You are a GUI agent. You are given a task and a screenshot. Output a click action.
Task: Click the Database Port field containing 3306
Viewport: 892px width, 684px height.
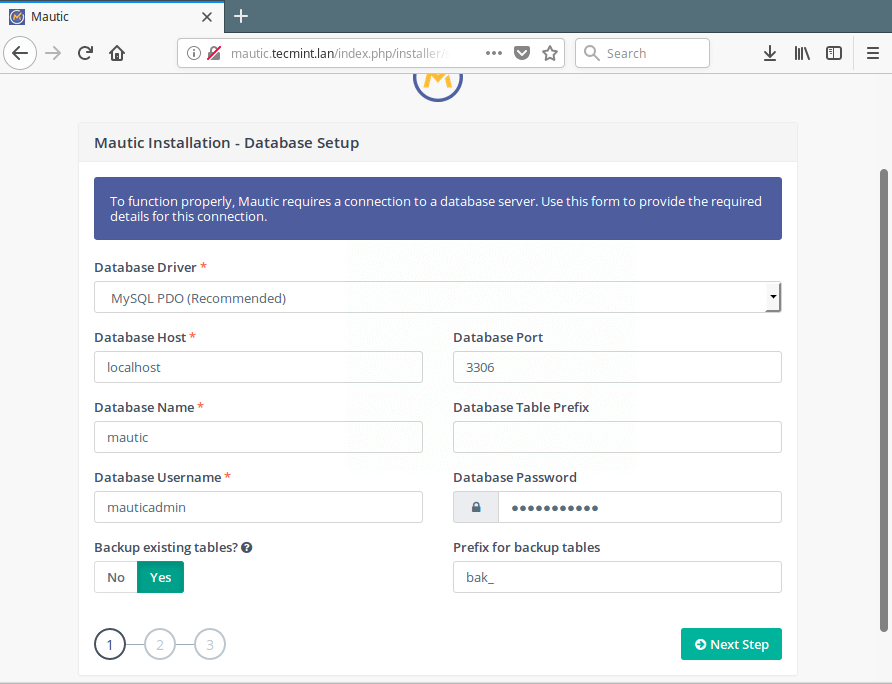coord(617,367)
